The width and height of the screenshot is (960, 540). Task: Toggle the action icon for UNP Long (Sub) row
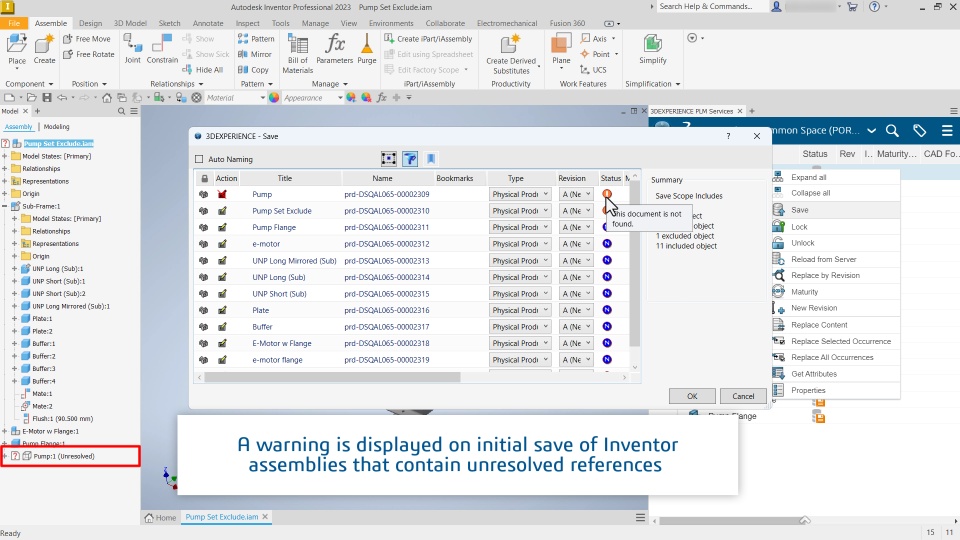[222, 277]
